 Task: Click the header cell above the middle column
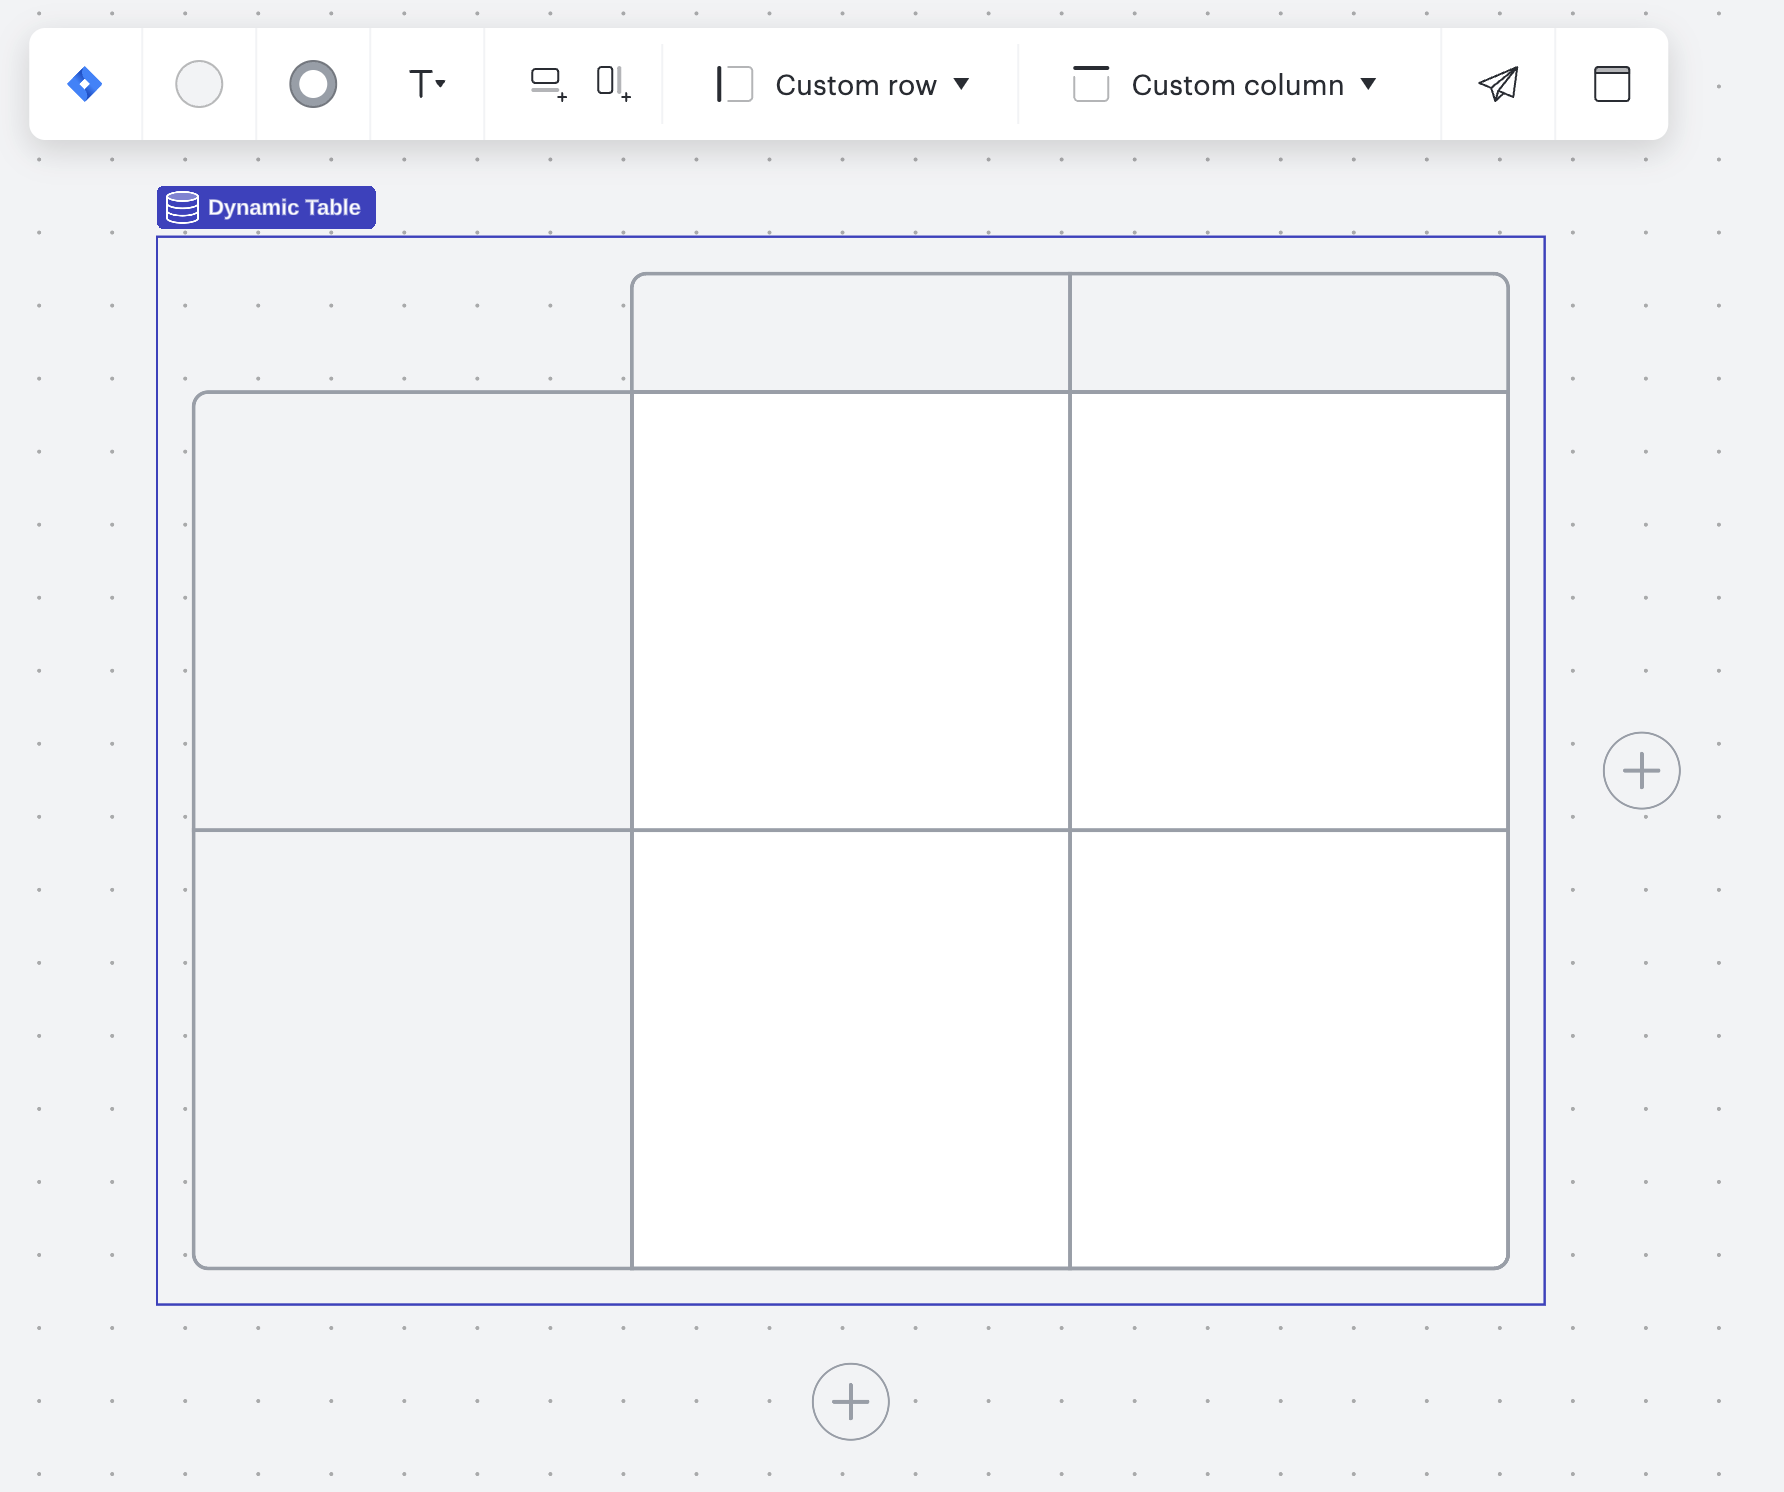850,332
